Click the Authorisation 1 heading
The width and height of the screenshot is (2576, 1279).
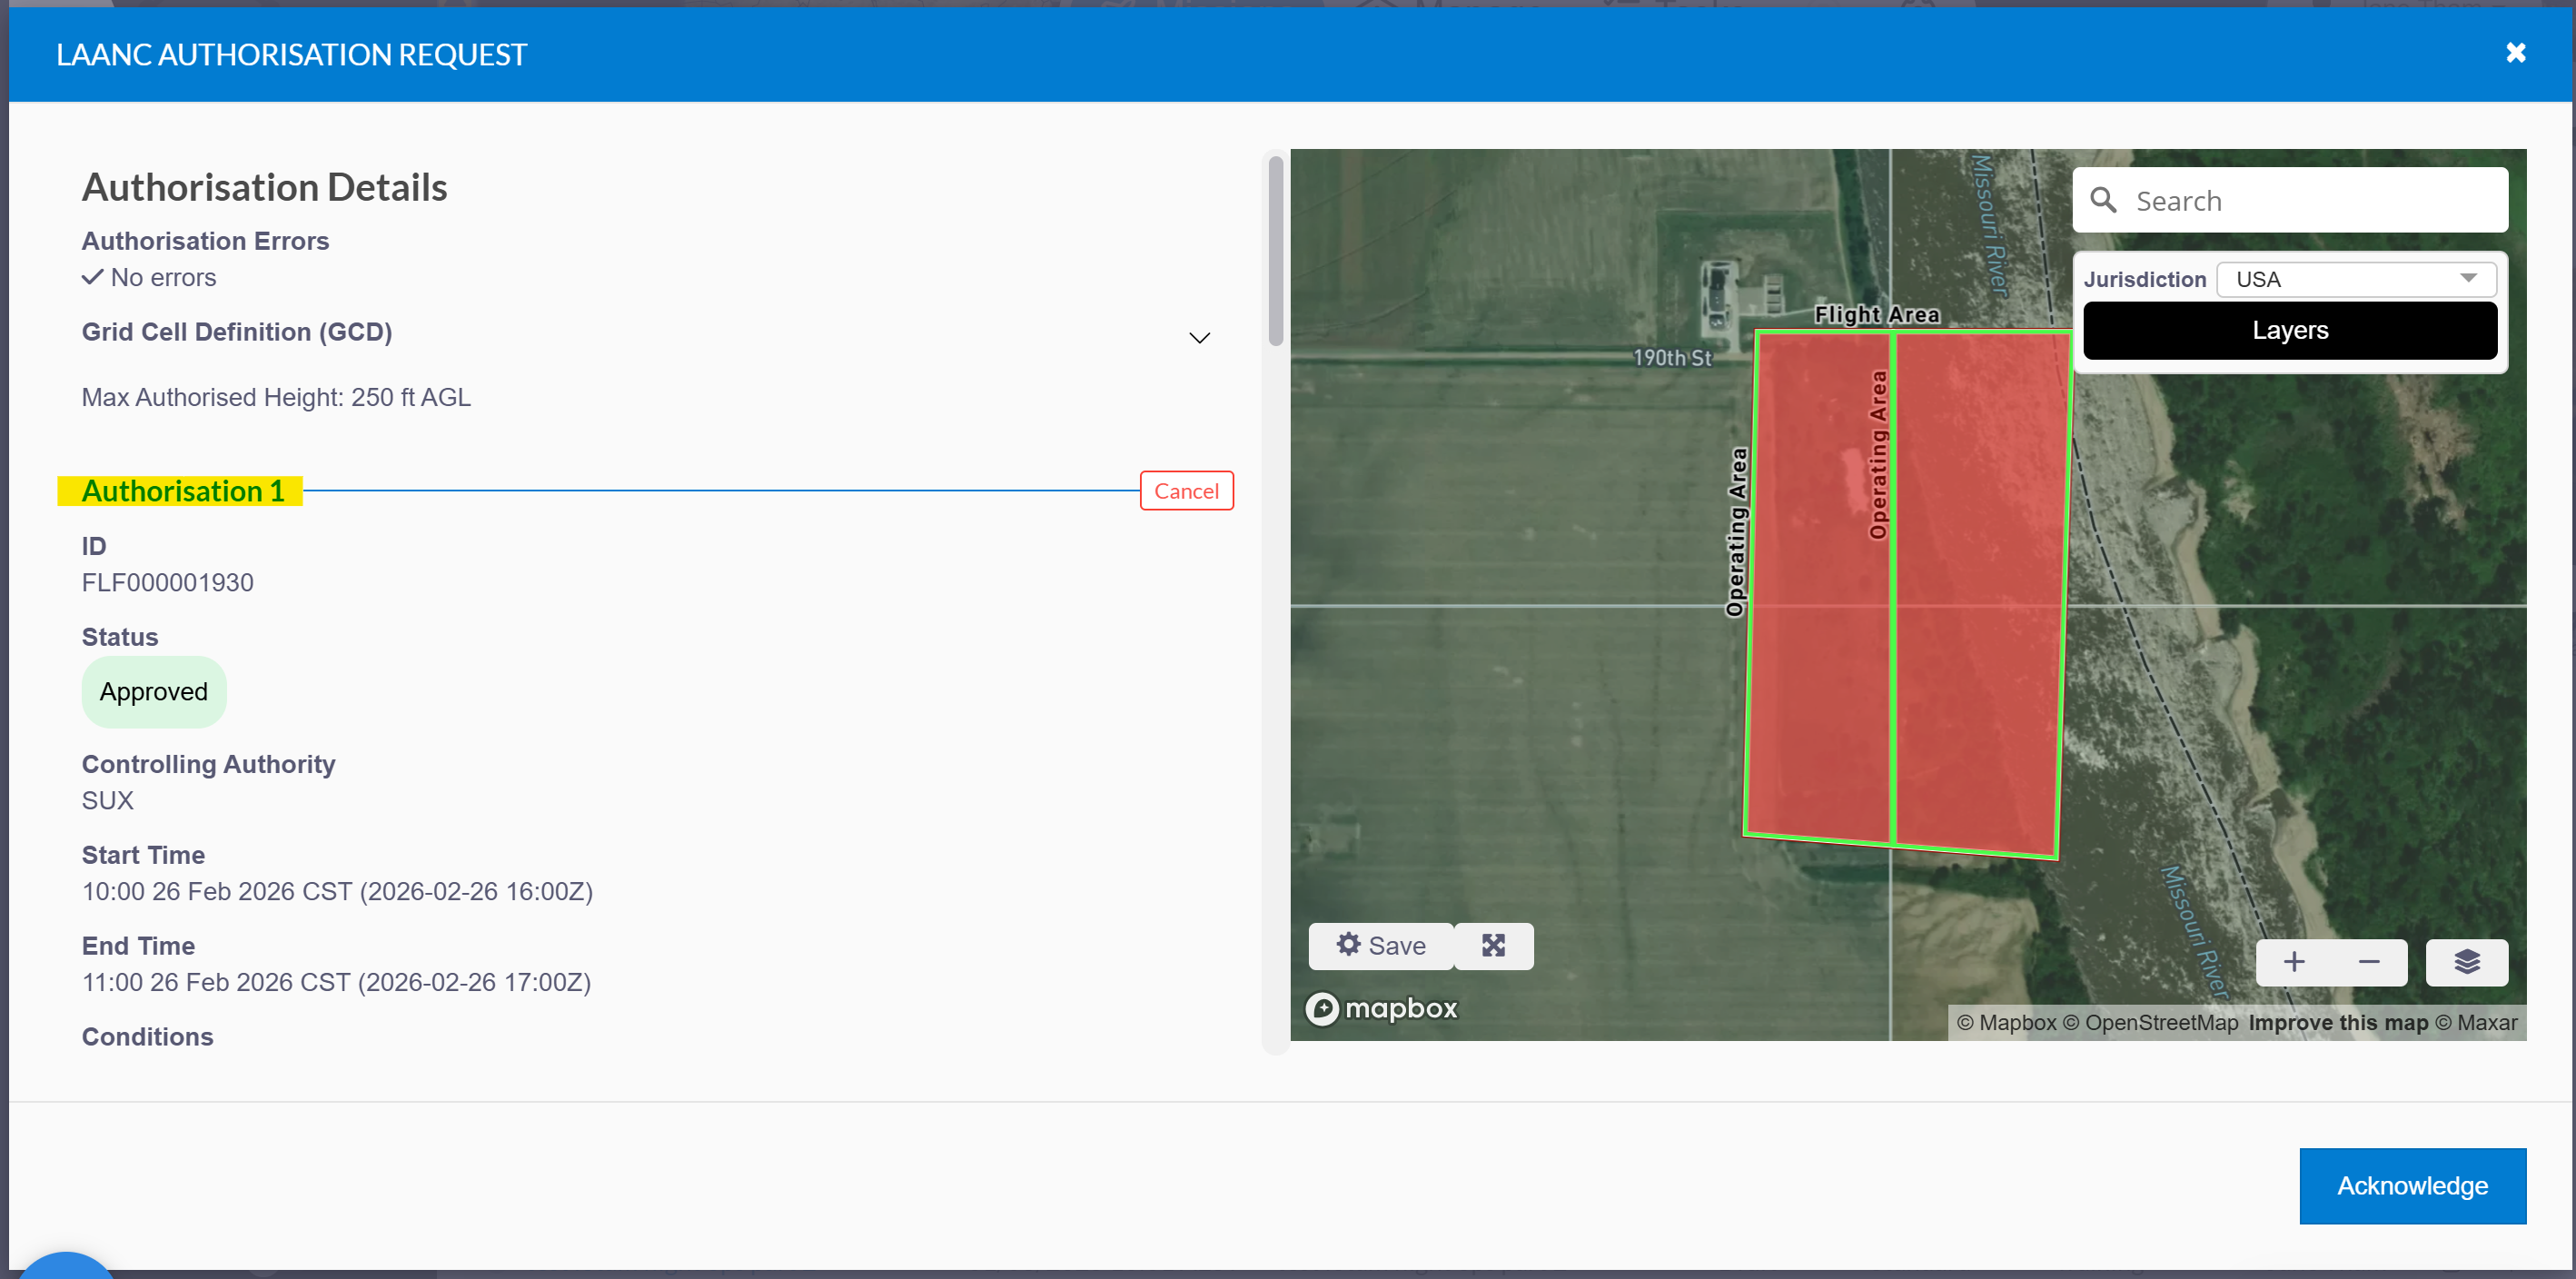pyautogui.click(x=182, y=491)
